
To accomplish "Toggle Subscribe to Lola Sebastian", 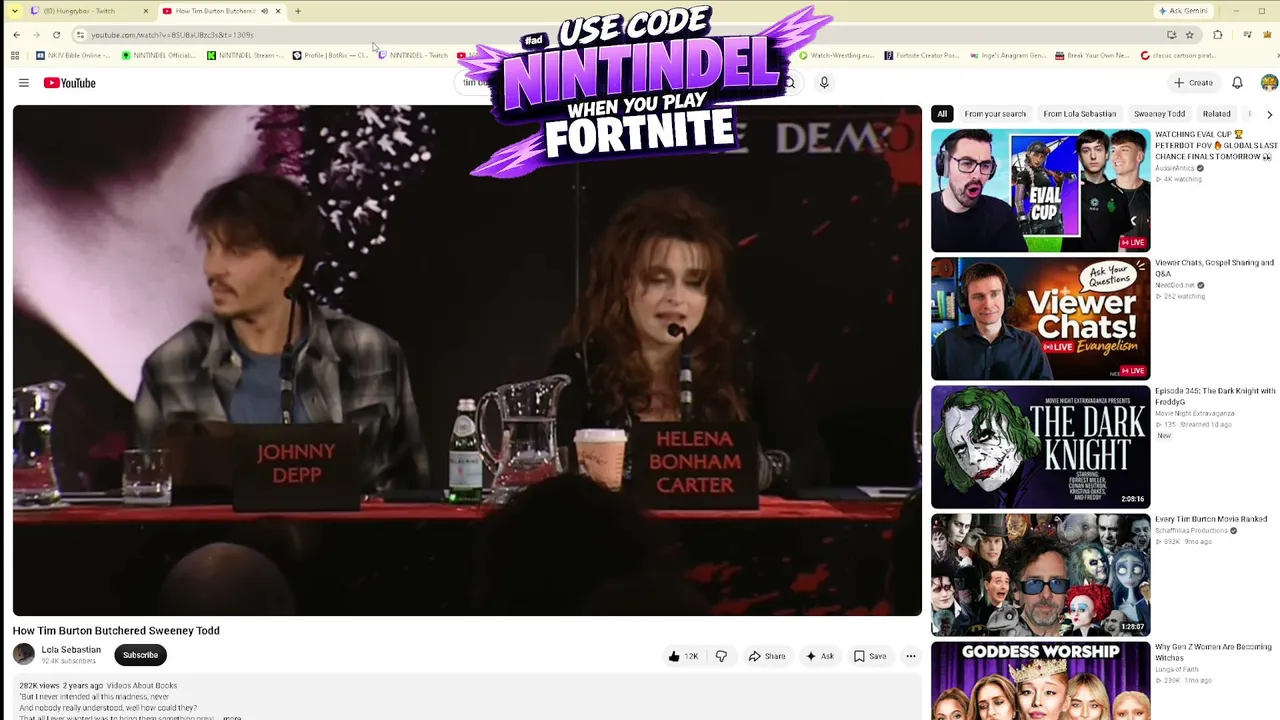I will pos(140,655).
